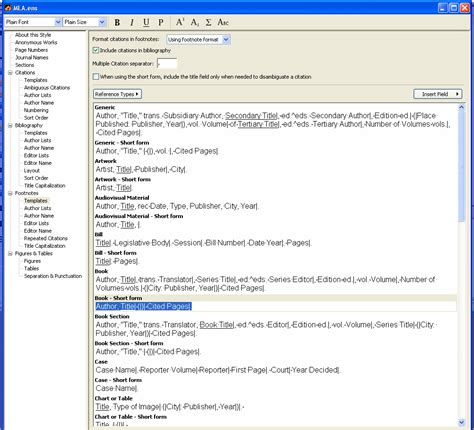Click the Audiovisual Material template text

(177, 206)
